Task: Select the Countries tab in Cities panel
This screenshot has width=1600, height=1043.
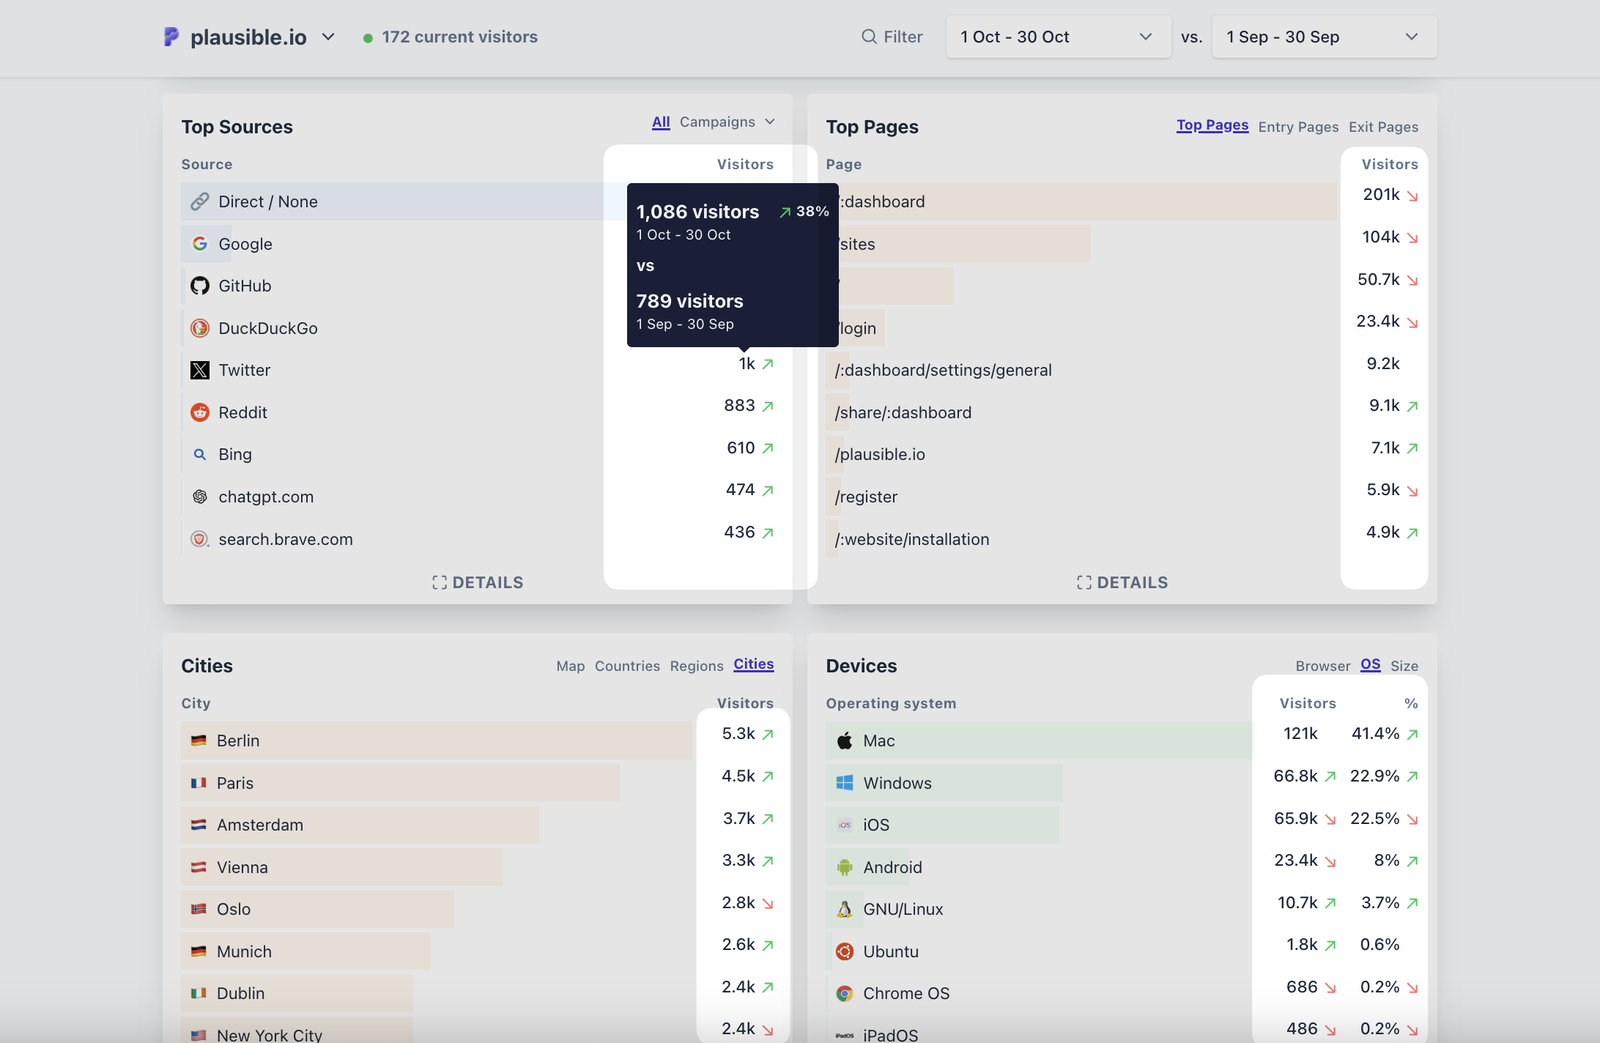Action: click(x=627, y=666)
